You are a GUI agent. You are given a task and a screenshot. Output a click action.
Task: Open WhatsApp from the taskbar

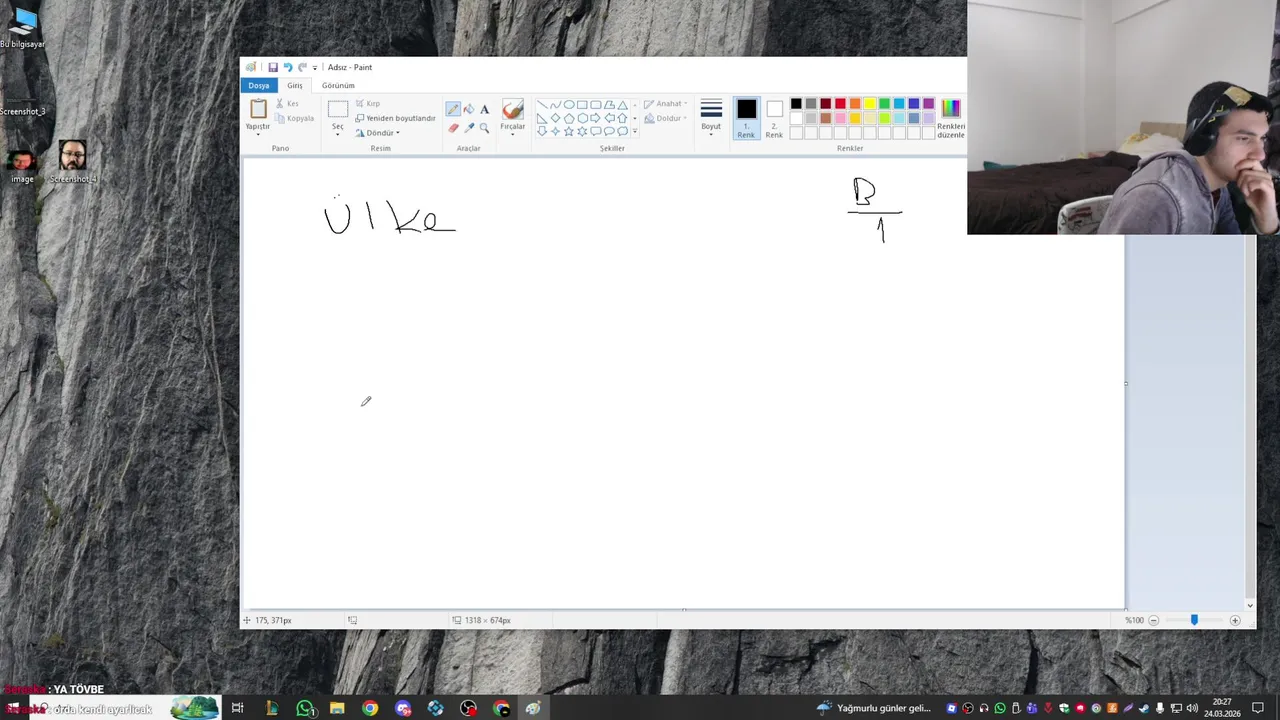click(305, 708)
